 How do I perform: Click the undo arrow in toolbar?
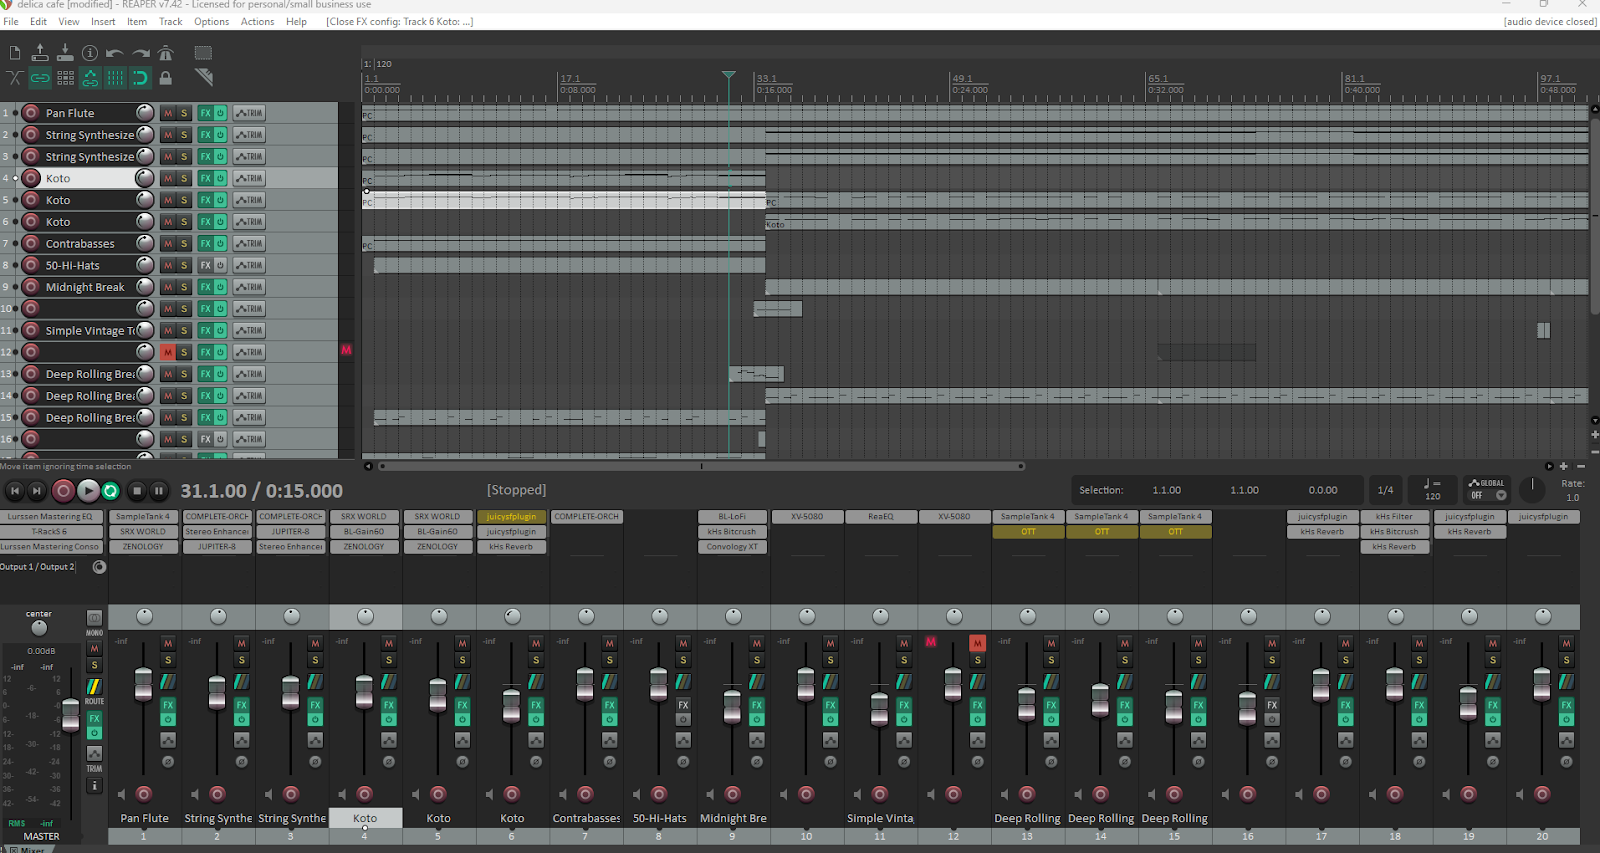click(115, 53)
